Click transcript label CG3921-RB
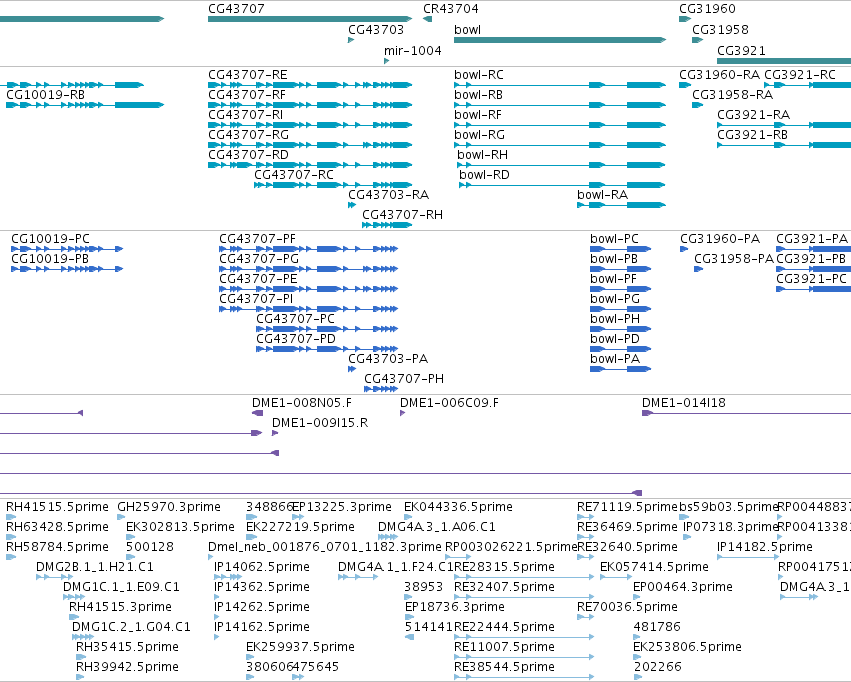The image size is (851, 682). click(x=752, y=135)
